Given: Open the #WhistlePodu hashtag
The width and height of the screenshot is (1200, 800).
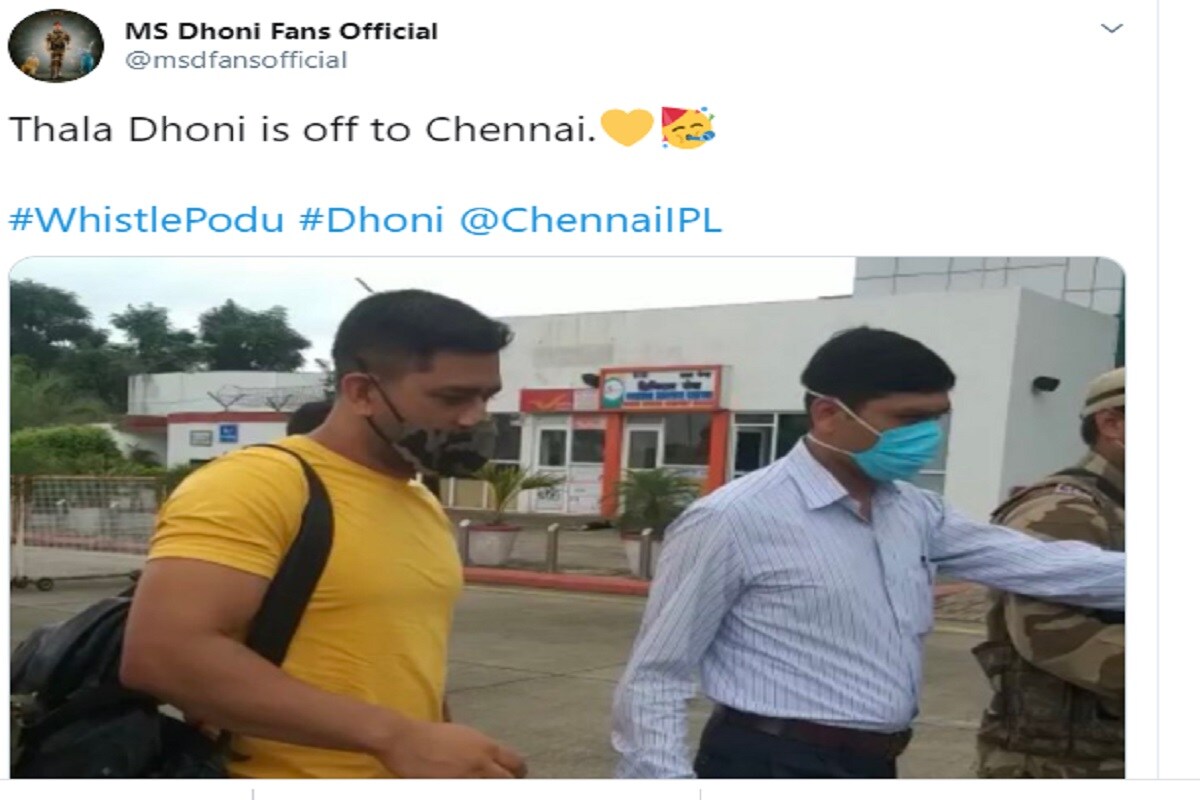Looking at the screenshot, I should point(146,220).
